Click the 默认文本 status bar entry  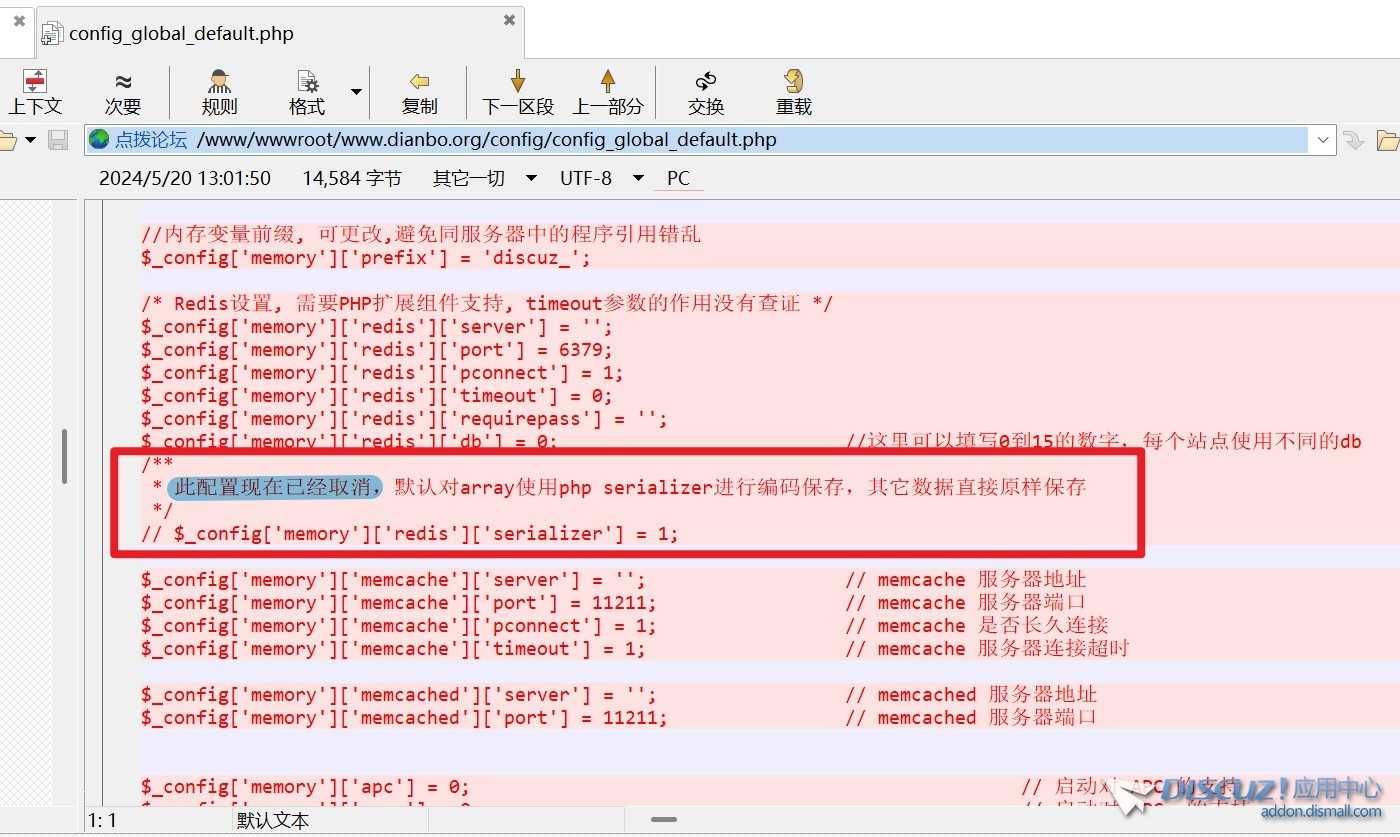tap(273, 820)
